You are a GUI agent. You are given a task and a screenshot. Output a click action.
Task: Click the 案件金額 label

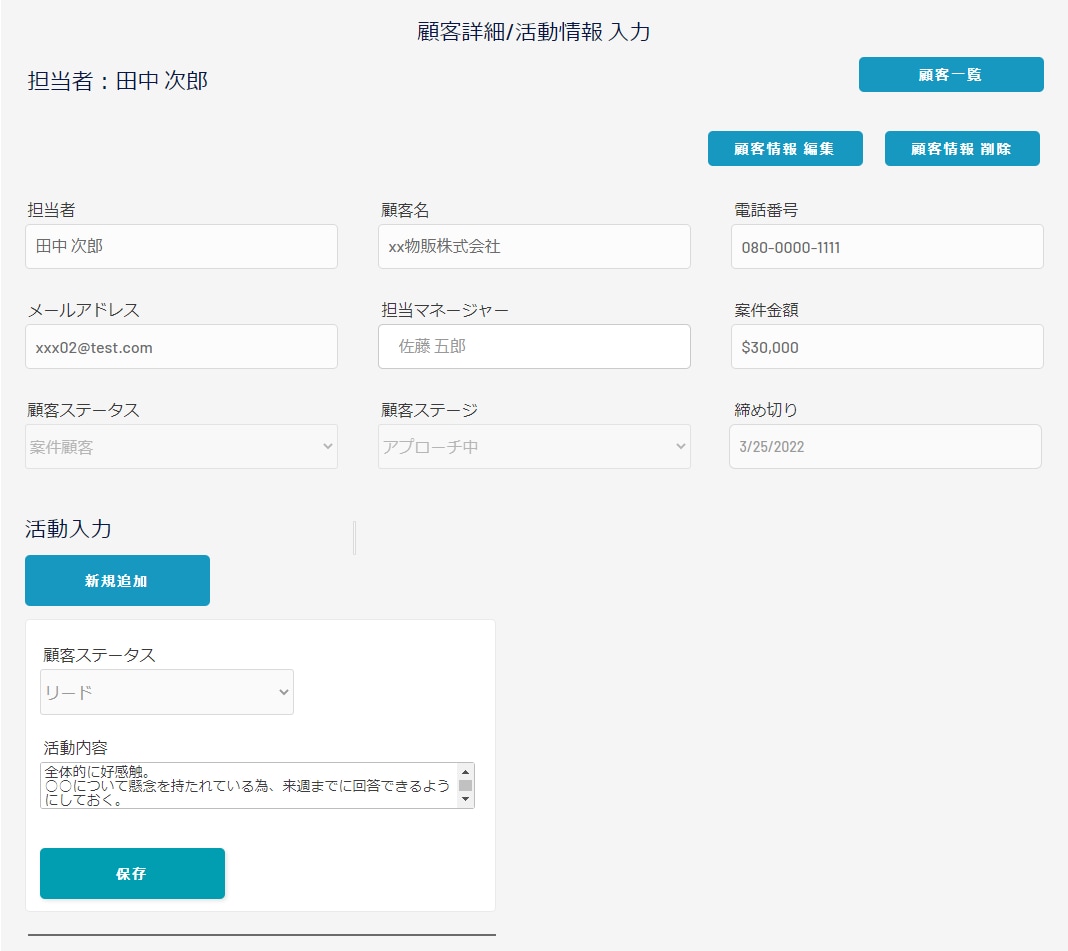[x=766, y=310]
